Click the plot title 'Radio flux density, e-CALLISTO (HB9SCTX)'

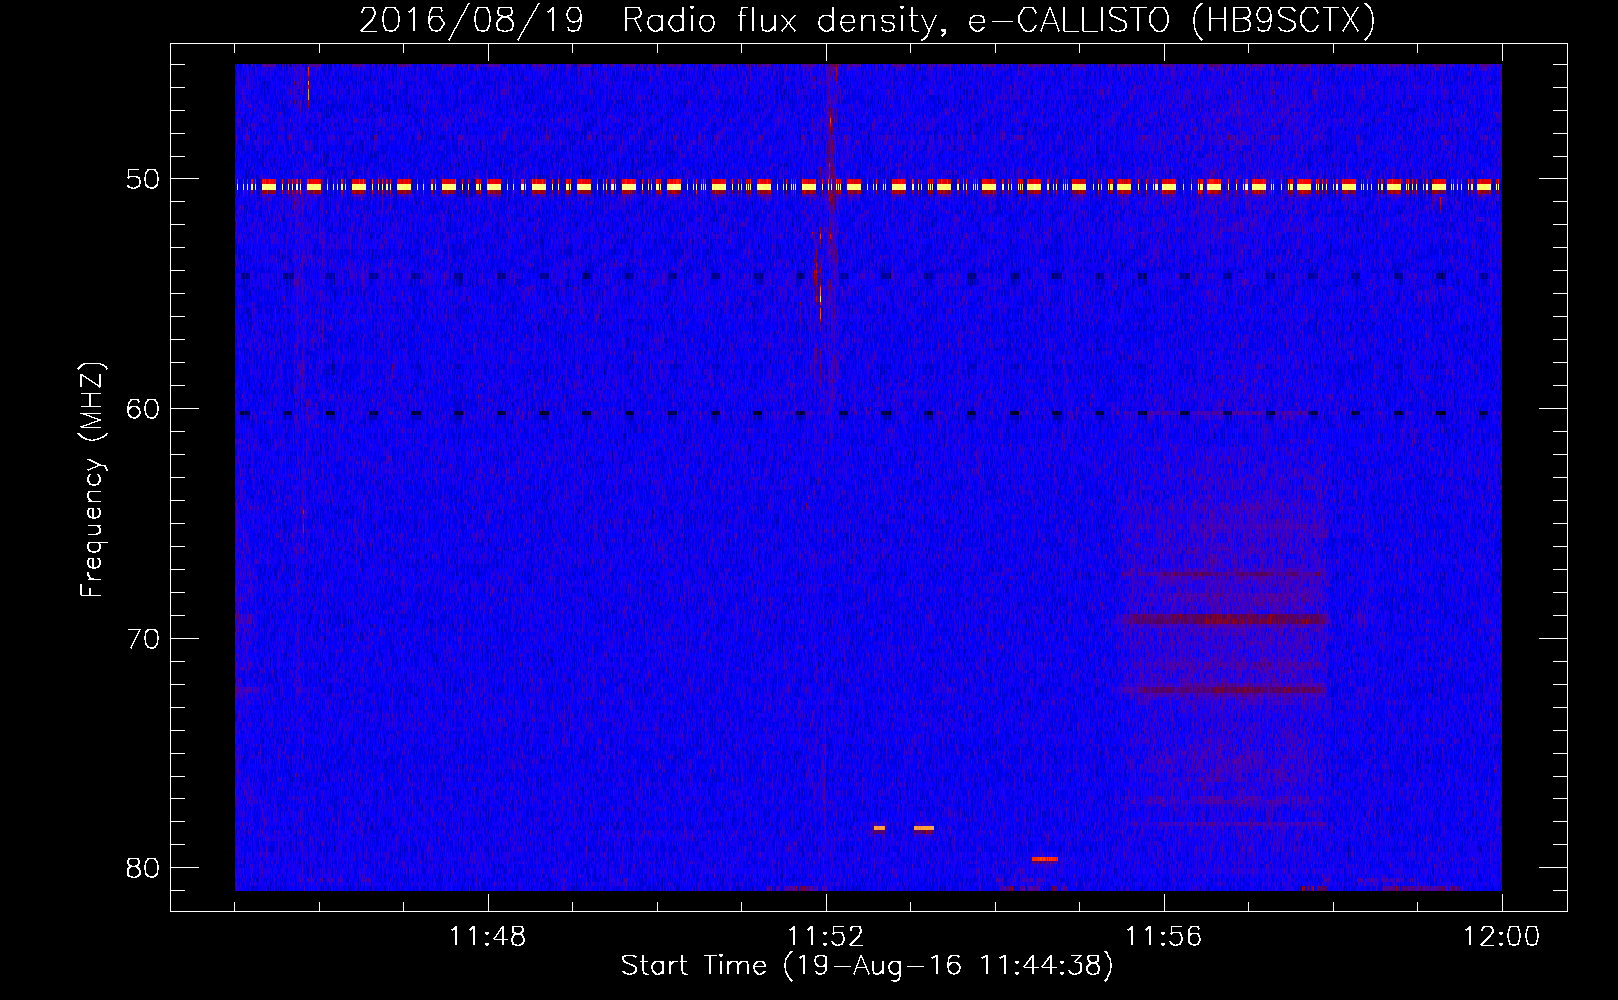(x=998, y=21)
